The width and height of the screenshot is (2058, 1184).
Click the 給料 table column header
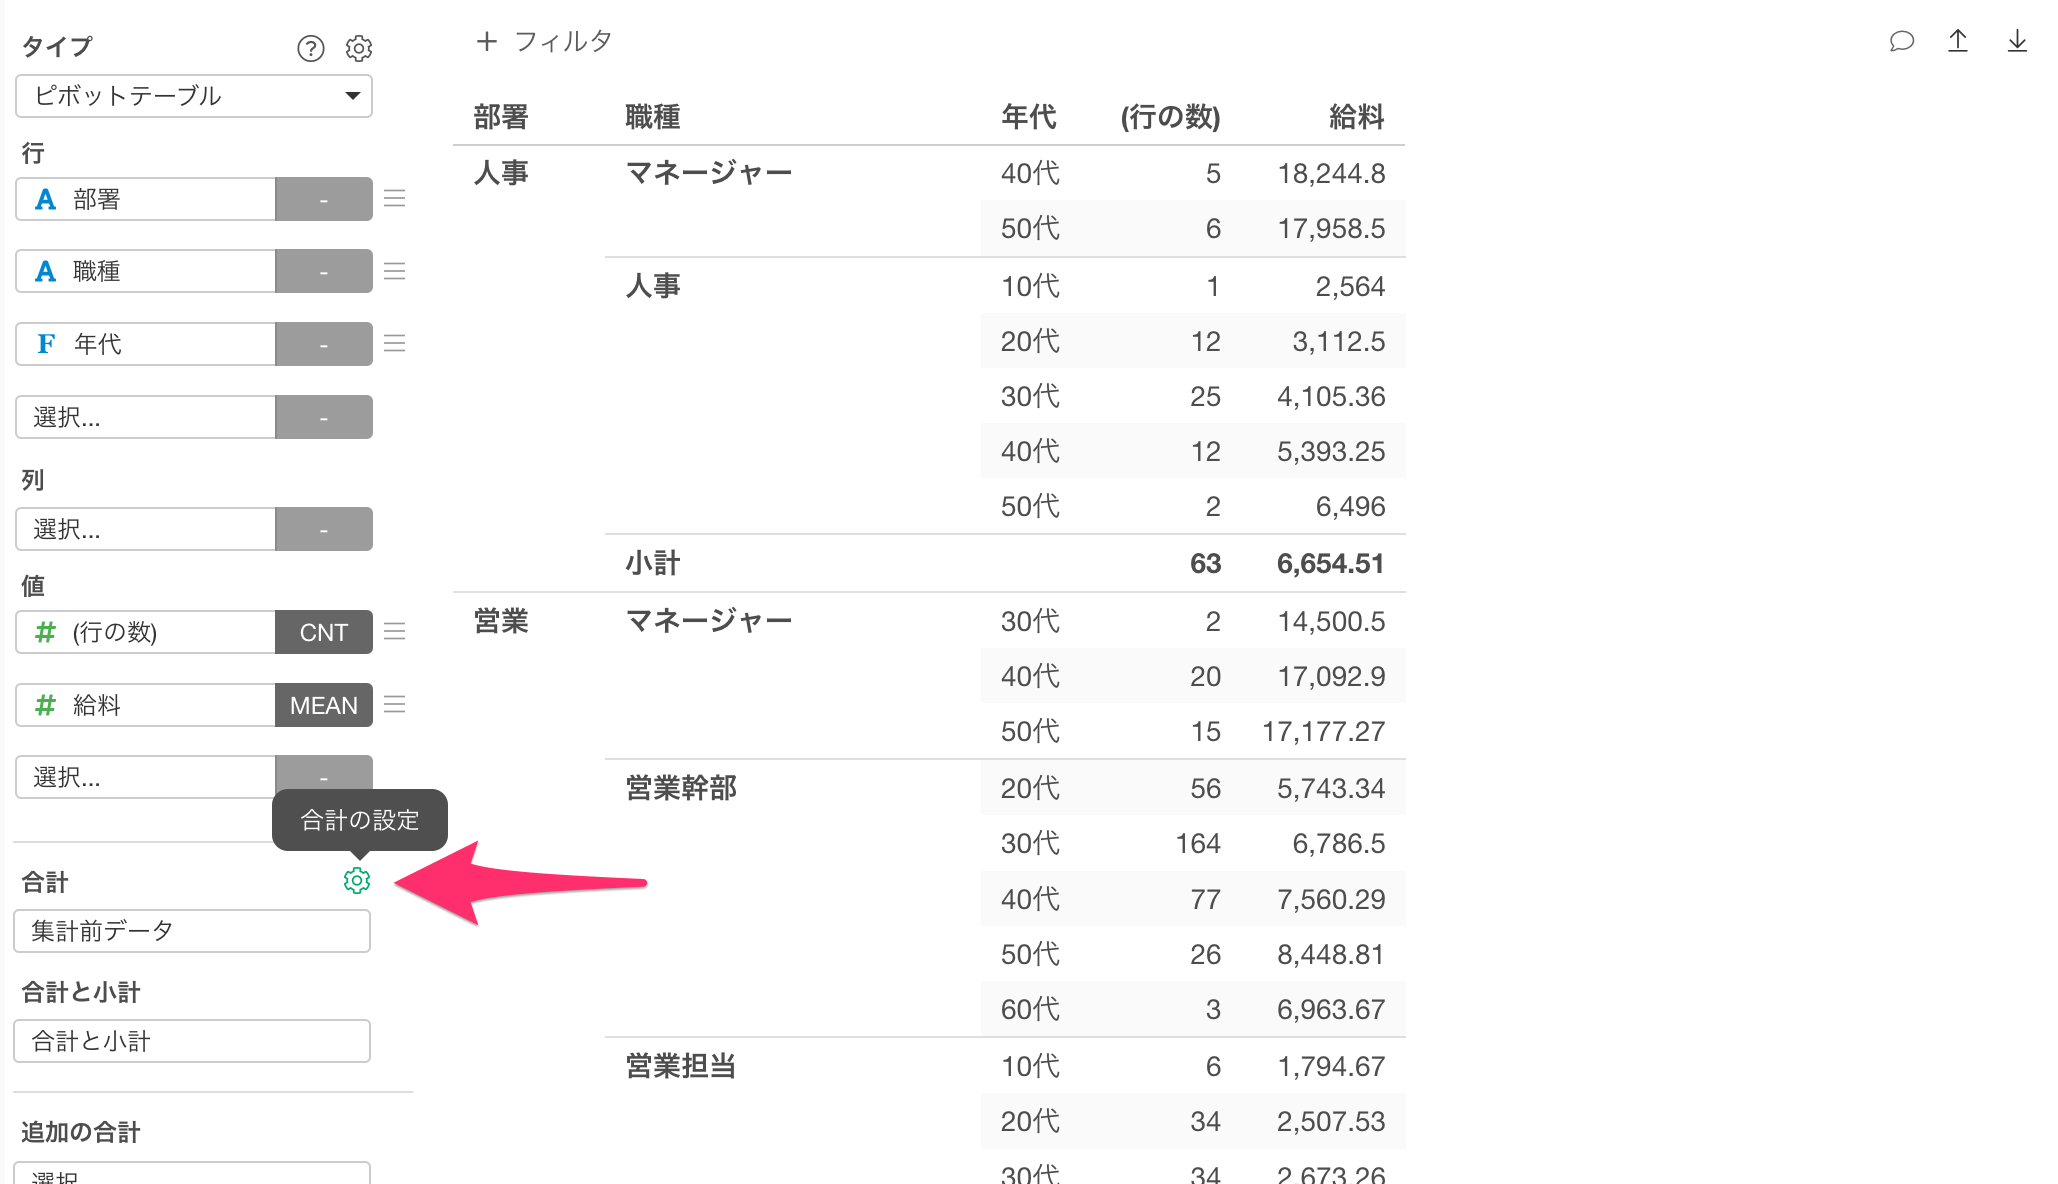click(1357, 117)
